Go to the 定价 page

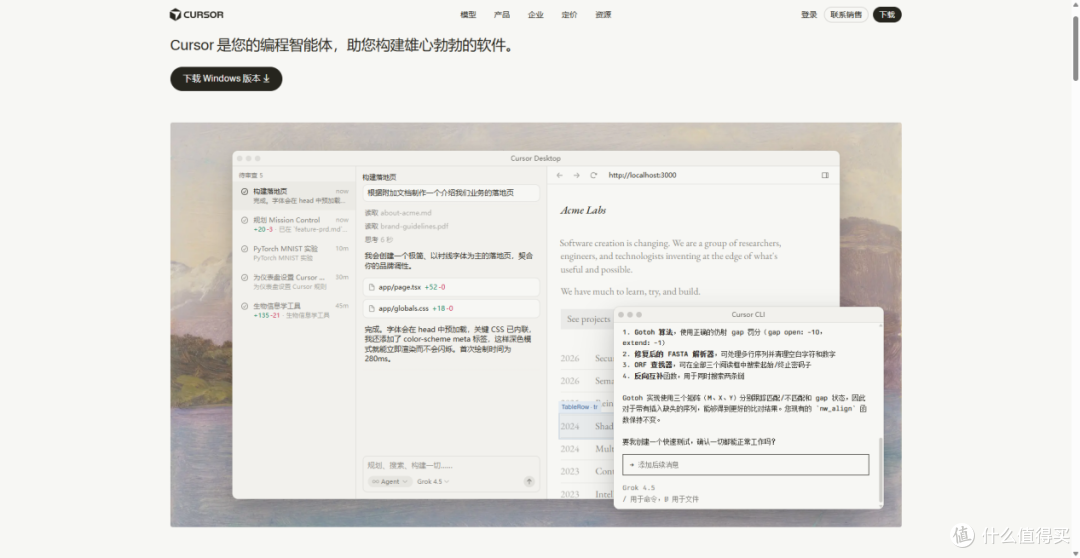[x=570, y=14]
